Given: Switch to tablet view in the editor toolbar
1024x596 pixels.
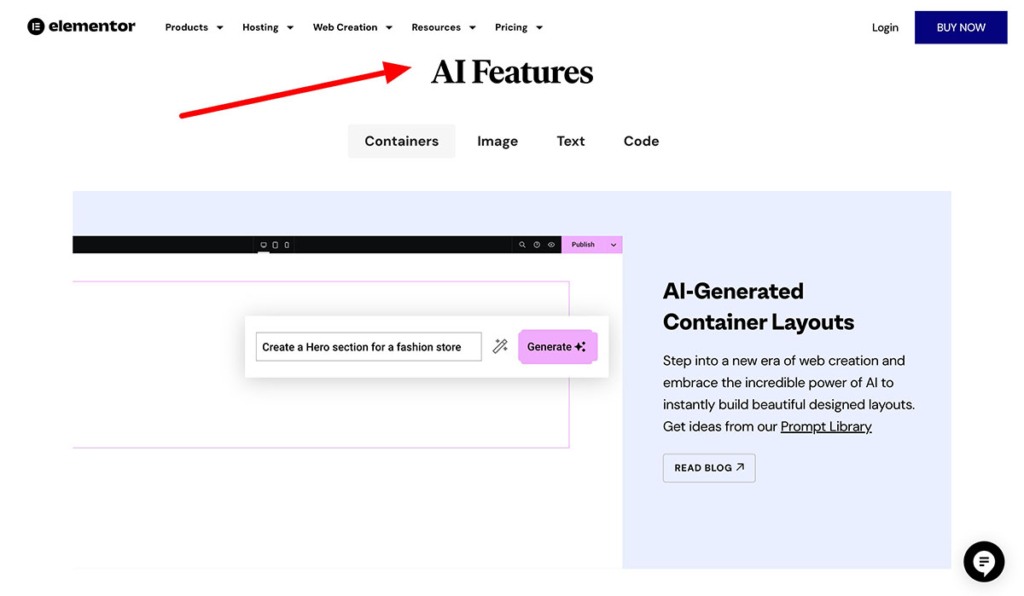Looking at the screenshot, I should 275,244.
